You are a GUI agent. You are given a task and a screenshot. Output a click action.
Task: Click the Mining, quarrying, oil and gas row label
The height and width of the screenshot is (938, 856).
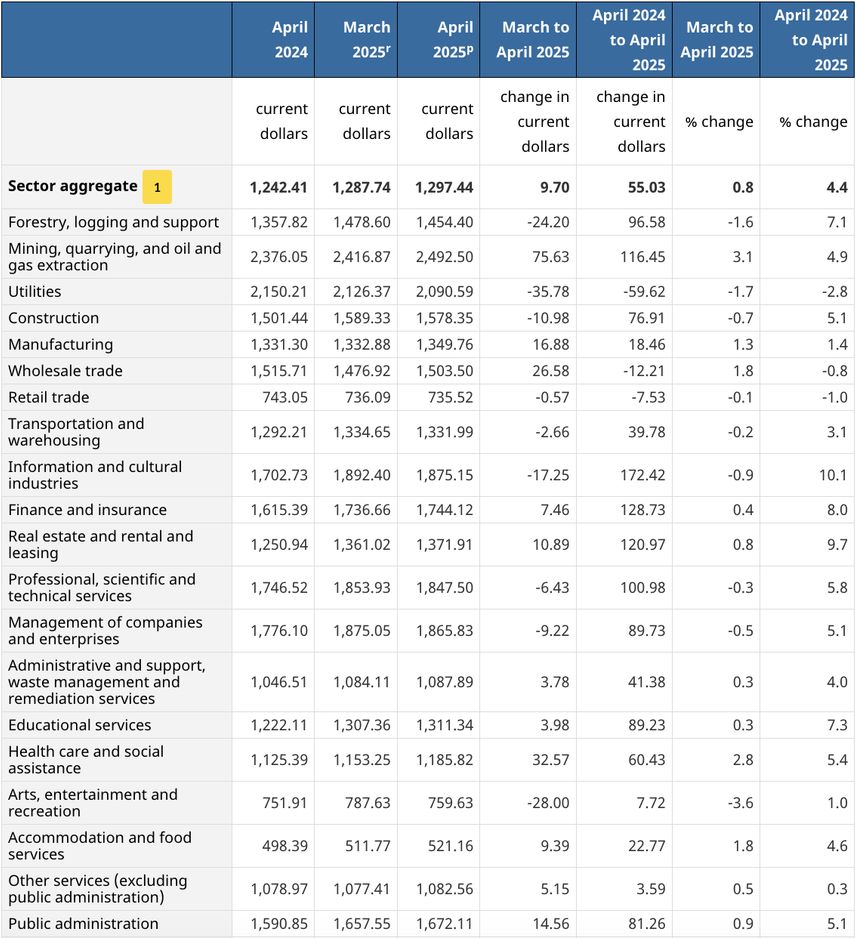click(x=114, y=257)
